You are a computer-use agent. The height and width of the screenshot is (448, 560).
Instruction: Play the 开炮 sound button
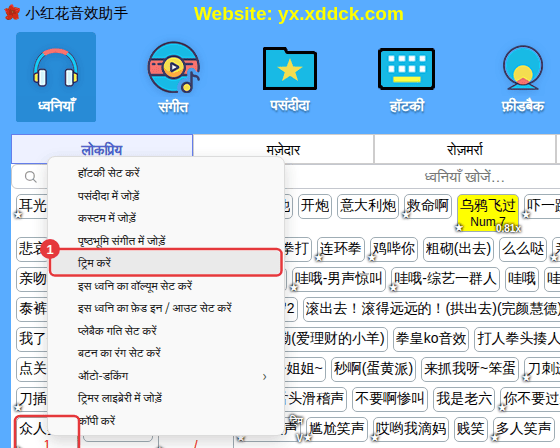pyautogui.click(x=315, y=206)
